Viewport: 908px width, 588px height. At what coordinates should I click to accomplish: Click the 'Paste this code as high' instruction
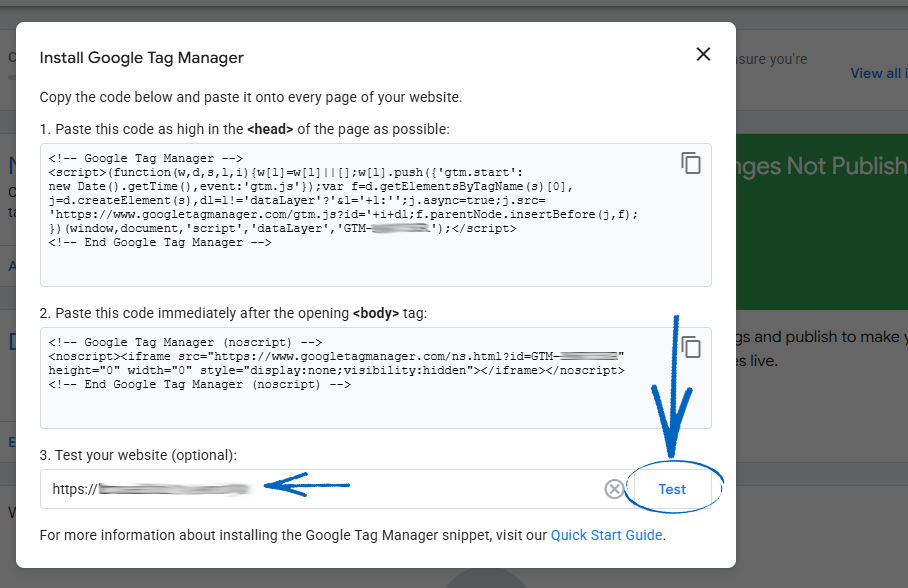244,129
